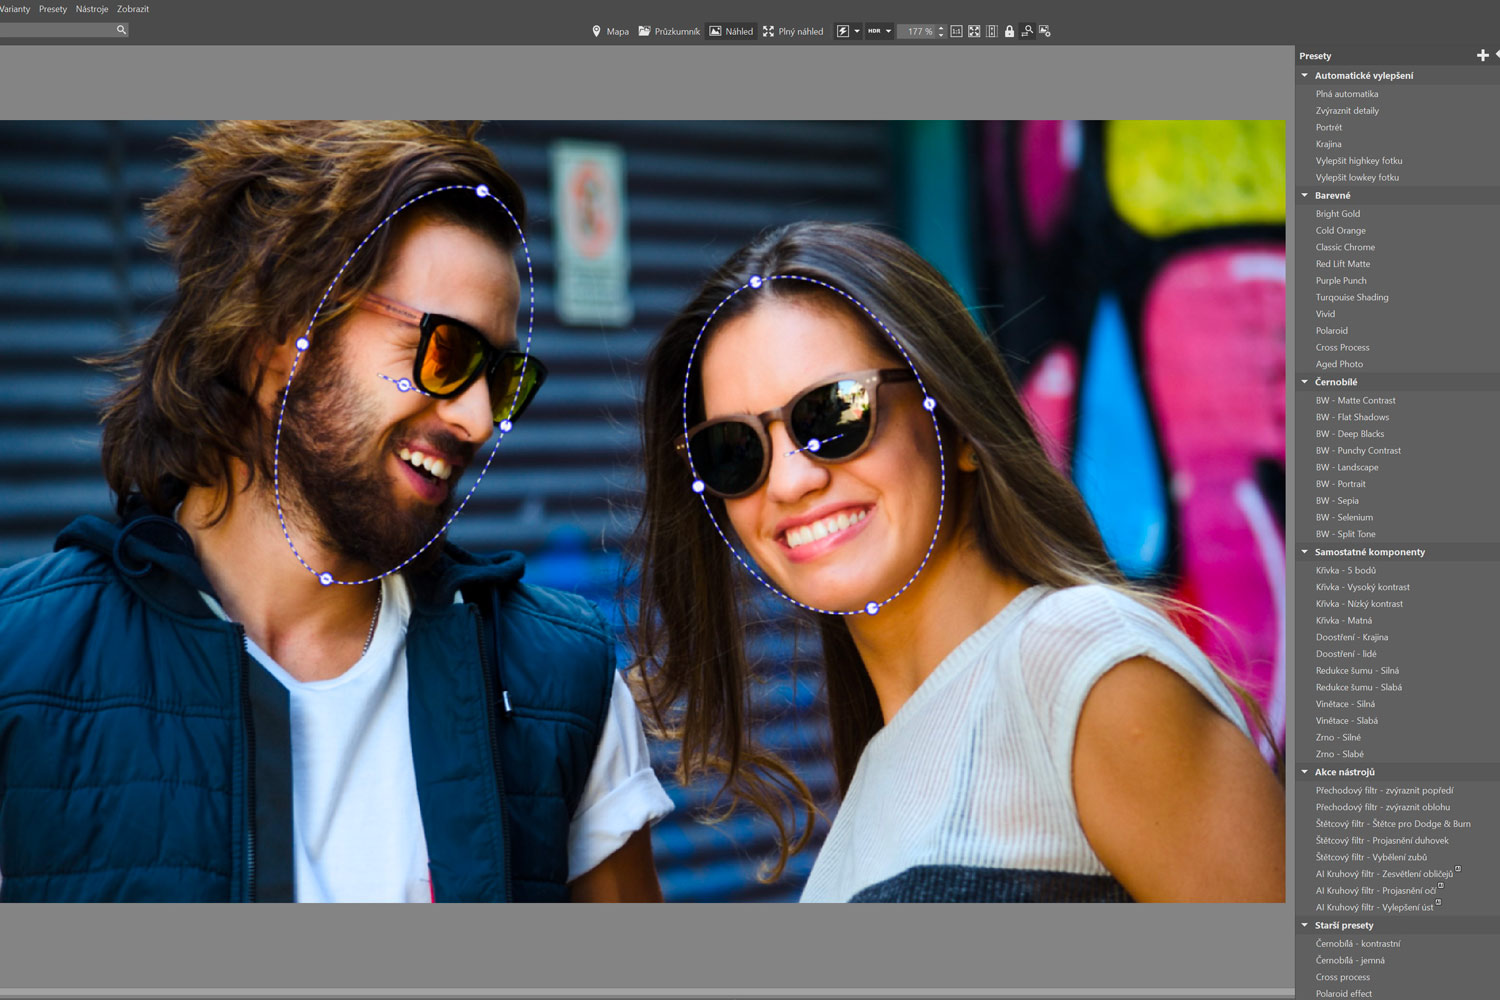Viewport: 1500px width, 1000px height.
Task: Collapse the Černobílé preset group
Action: coord(1305,382)
